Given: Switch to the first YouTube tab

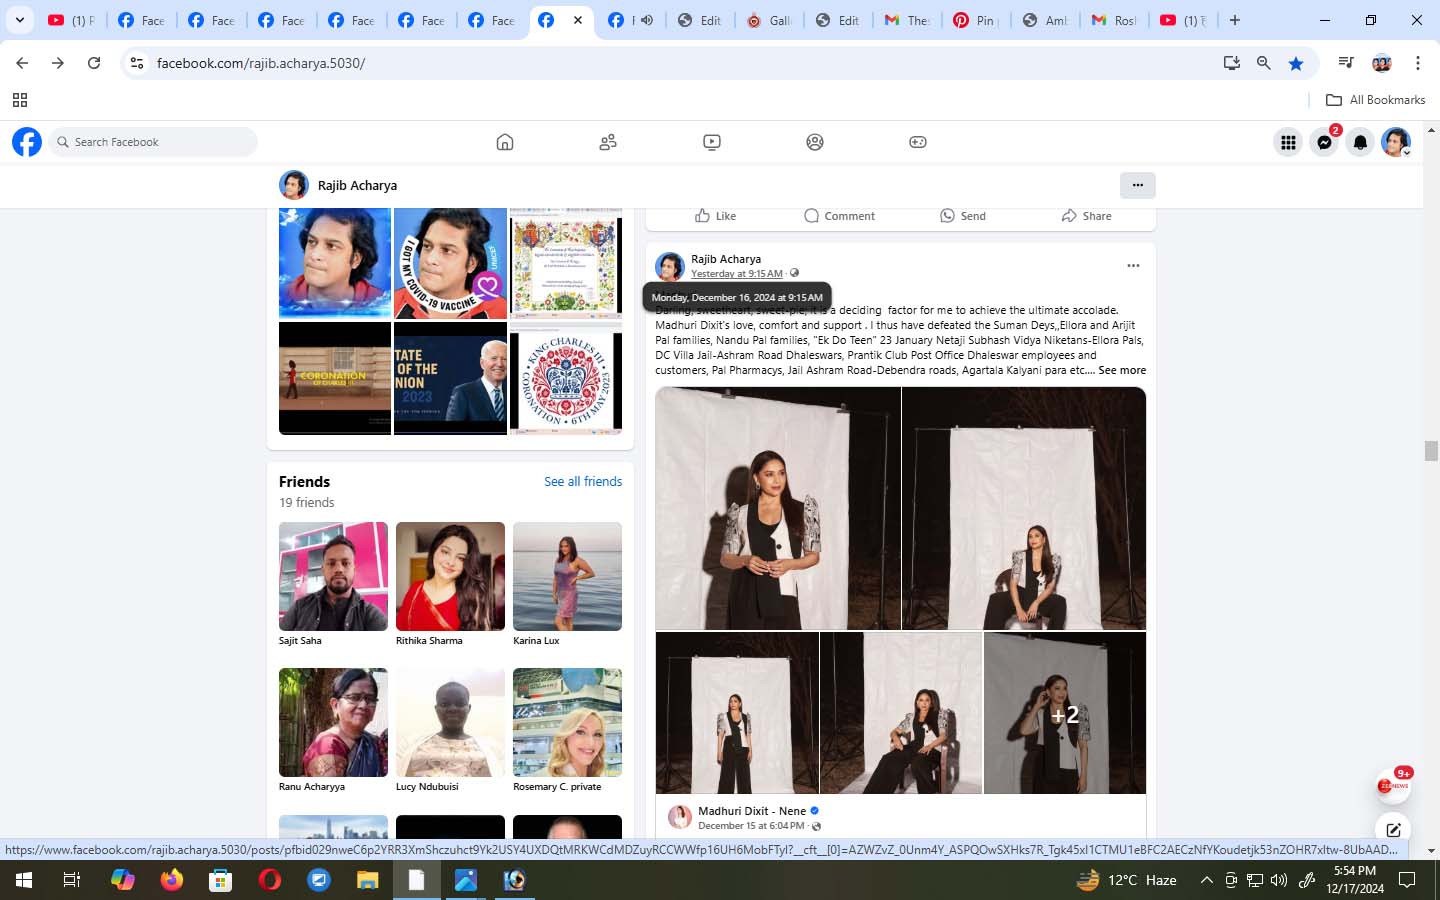Looking at the screenshot, I should point(72,20).
